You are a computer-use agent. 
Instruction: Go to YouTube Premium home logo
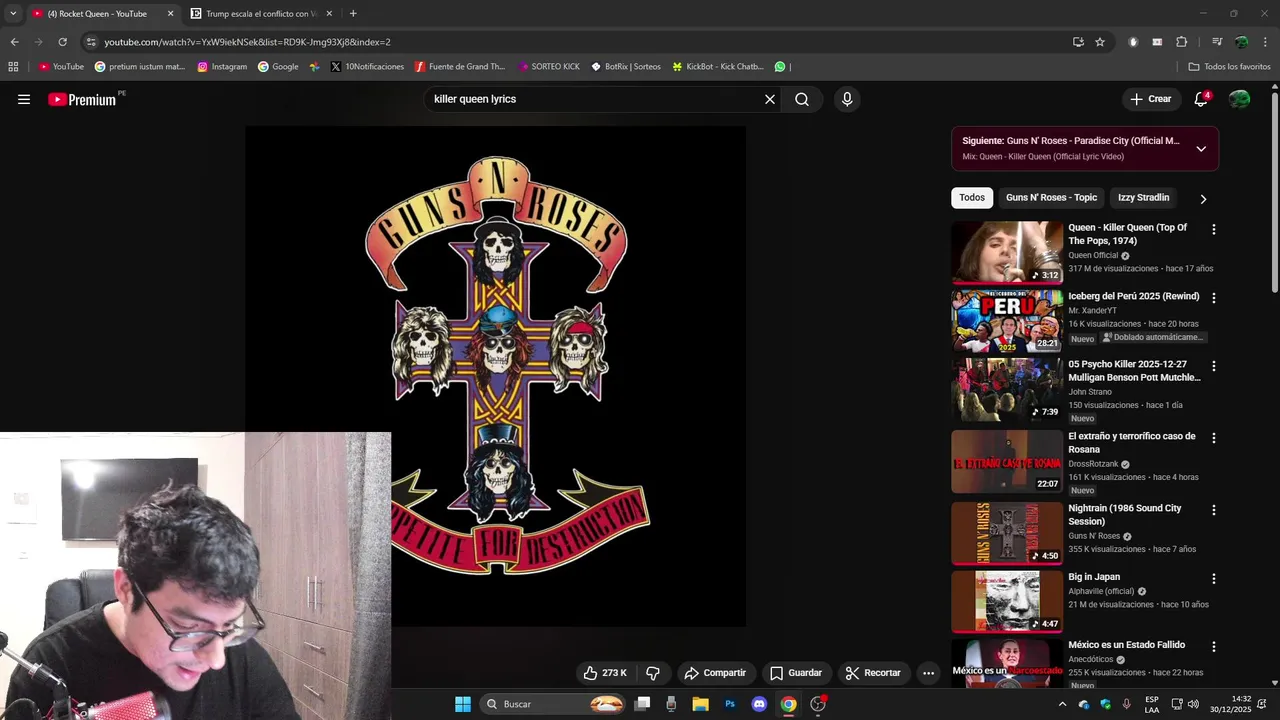tap(82, 99)
